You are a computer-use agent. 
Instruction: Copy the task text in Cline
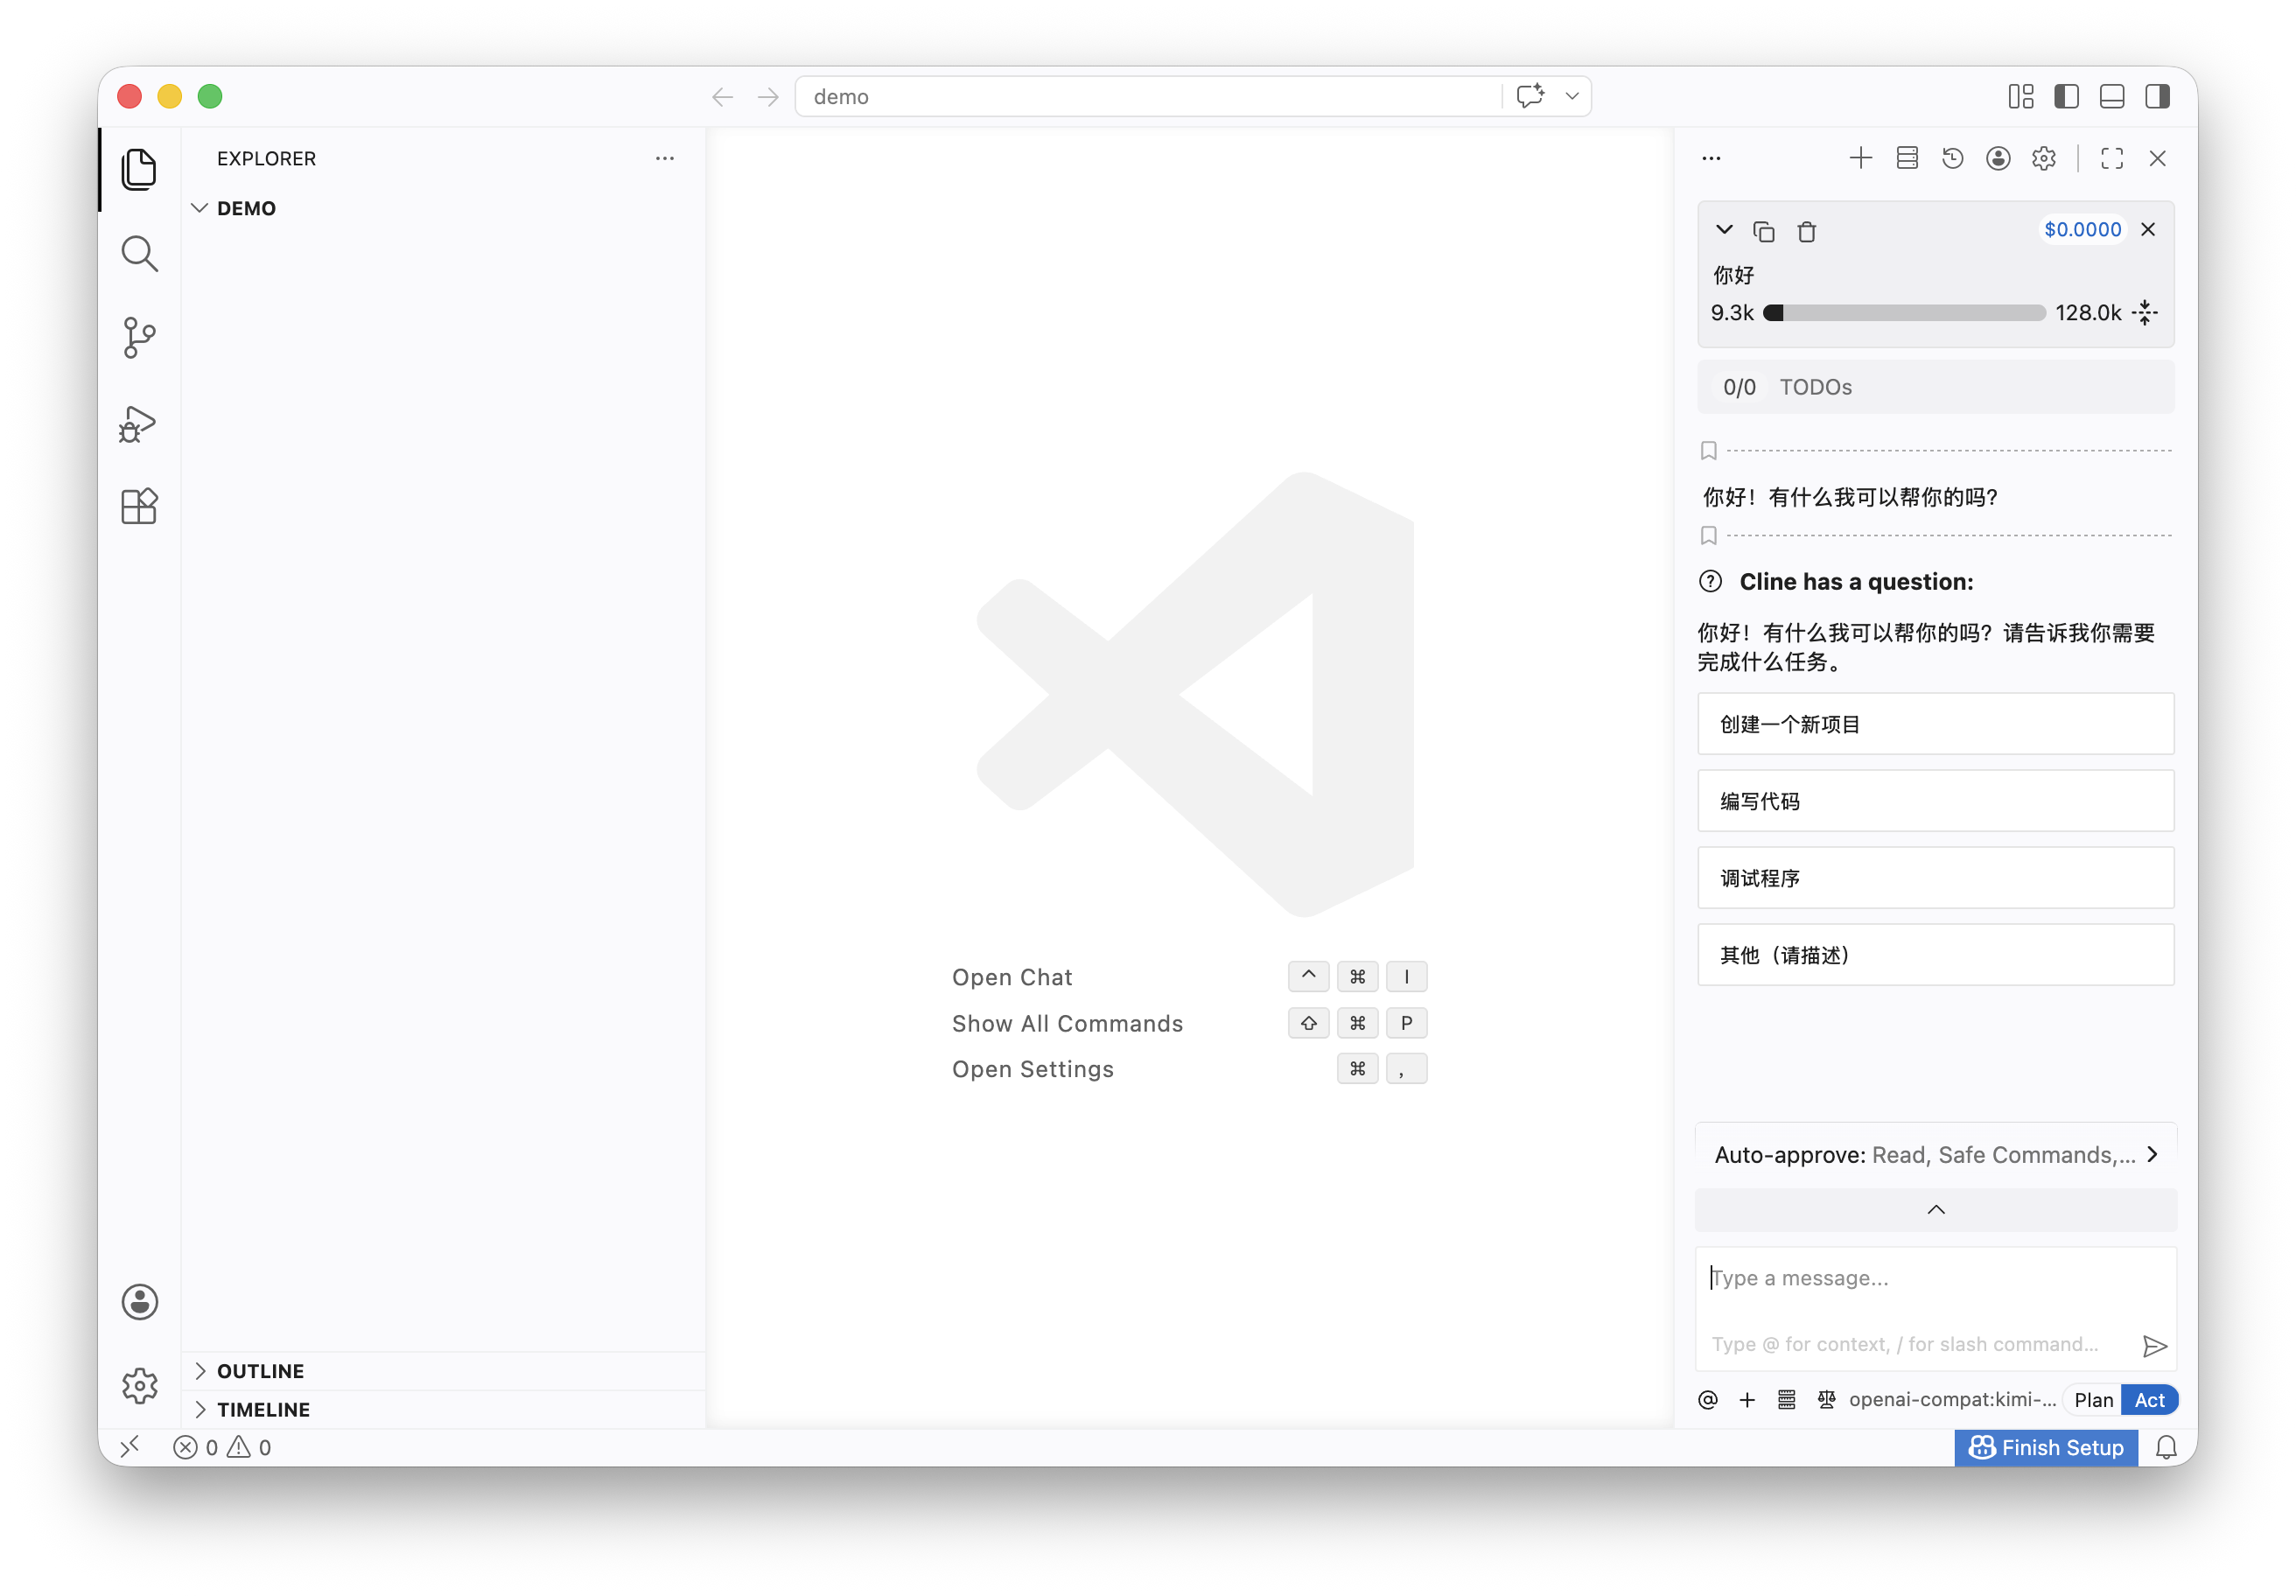pos(1764,231)
